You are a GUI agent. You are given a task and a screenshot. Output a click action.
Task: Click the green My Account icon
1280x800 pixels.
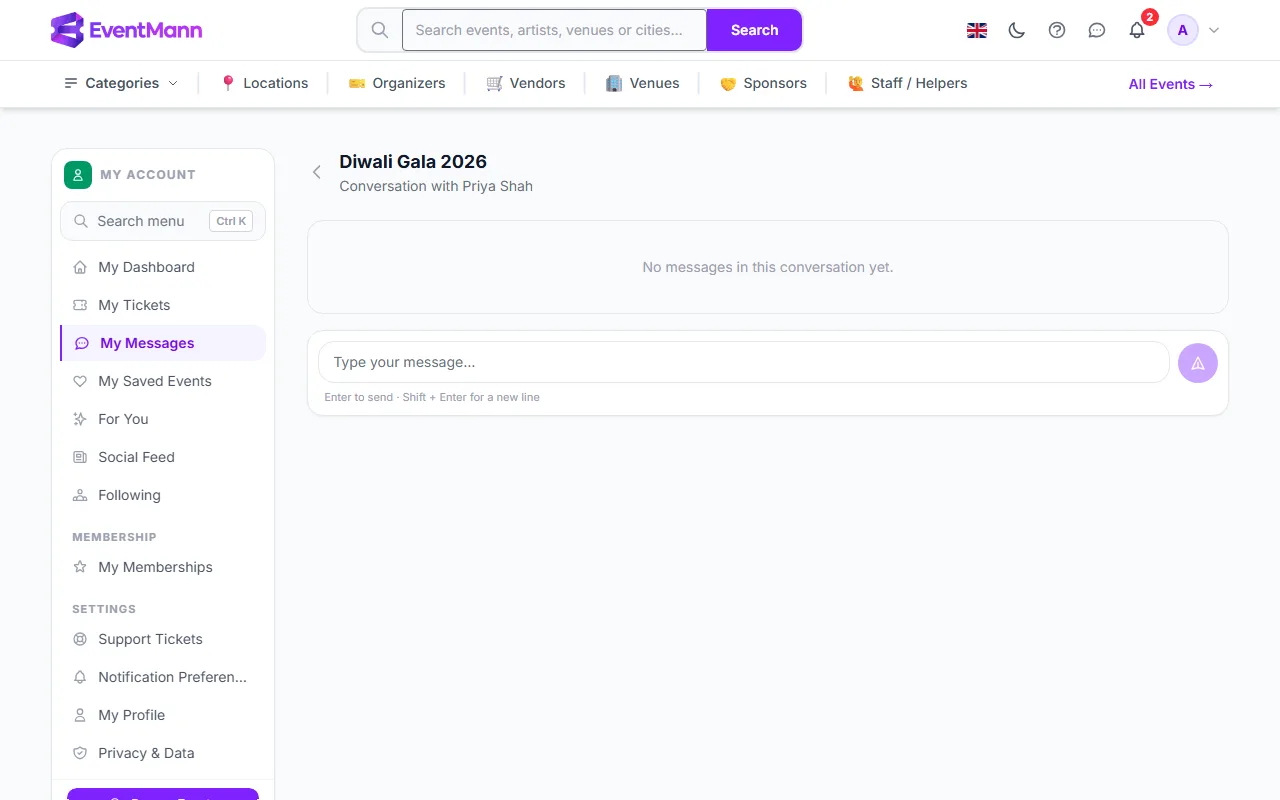click(78, 175)
